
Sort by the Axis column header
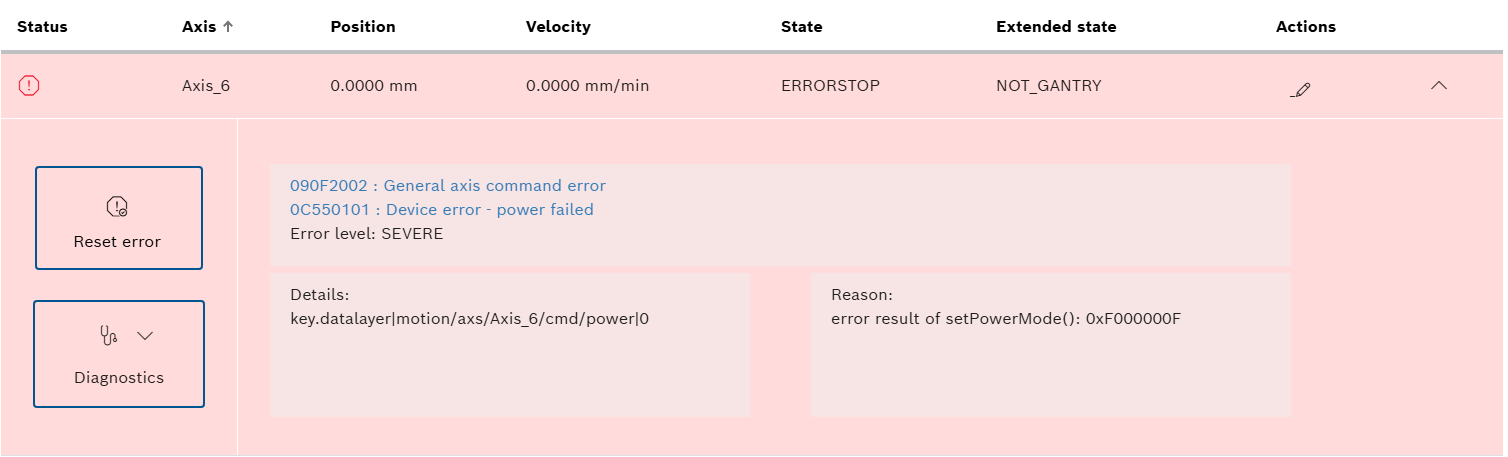click(x=198, y=27)
